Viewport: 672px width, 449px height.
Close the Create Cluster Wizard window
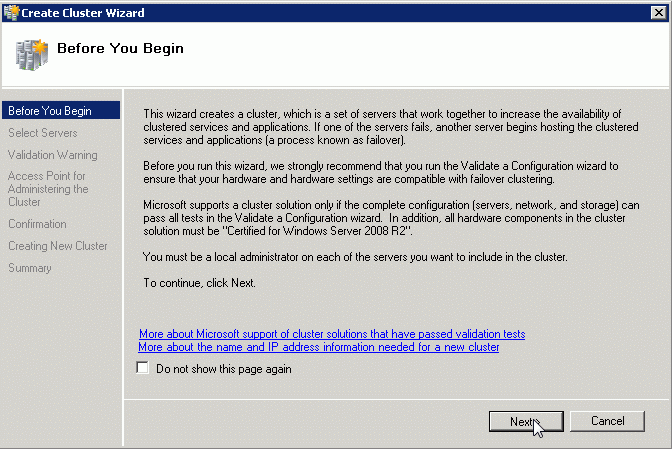point(658,12)
